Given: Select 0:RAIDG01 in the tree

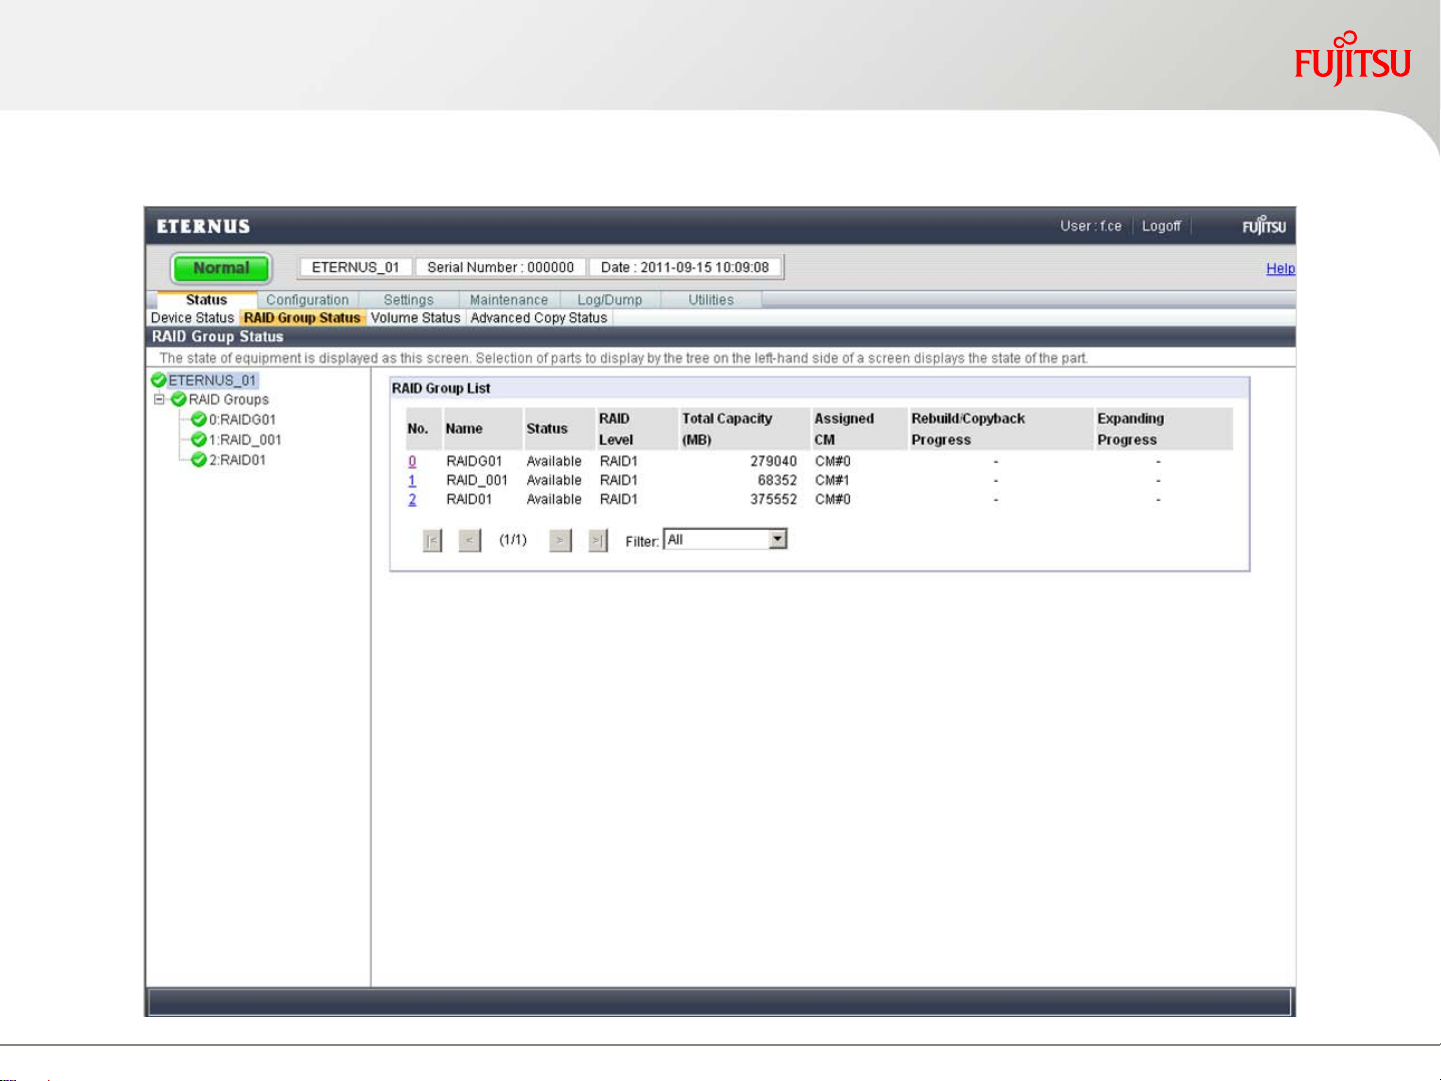Looking at the screenshot, I should tap(242, 419).
